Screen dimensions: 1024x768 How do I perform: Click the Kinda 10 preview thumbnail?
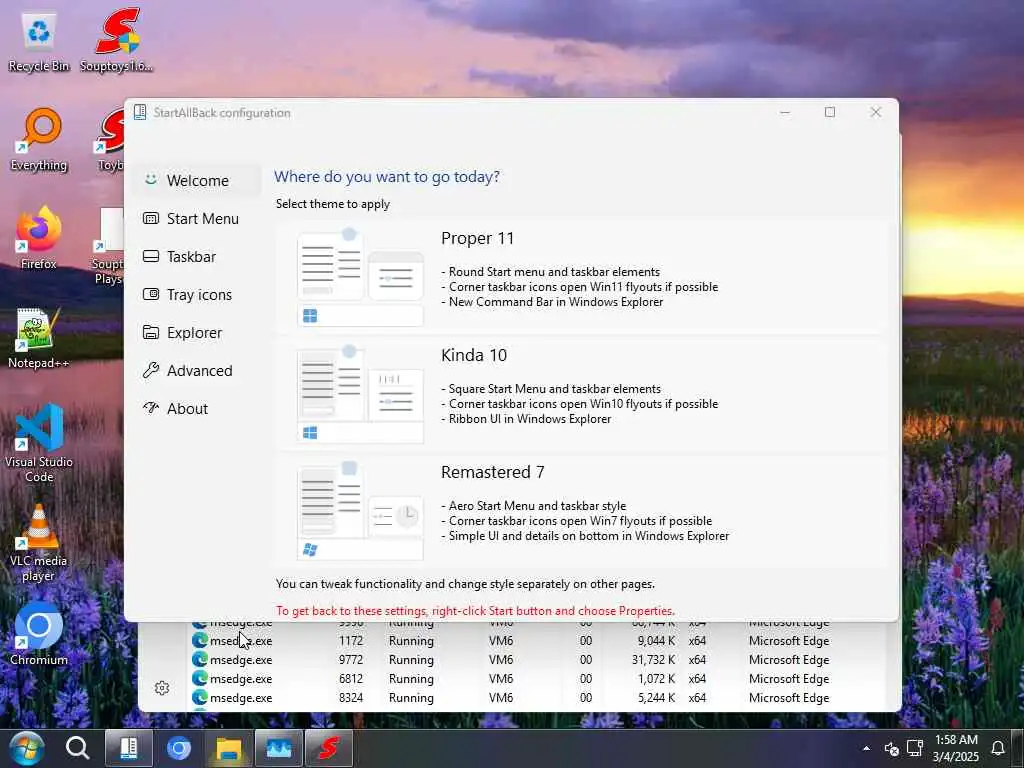[360, 394]
